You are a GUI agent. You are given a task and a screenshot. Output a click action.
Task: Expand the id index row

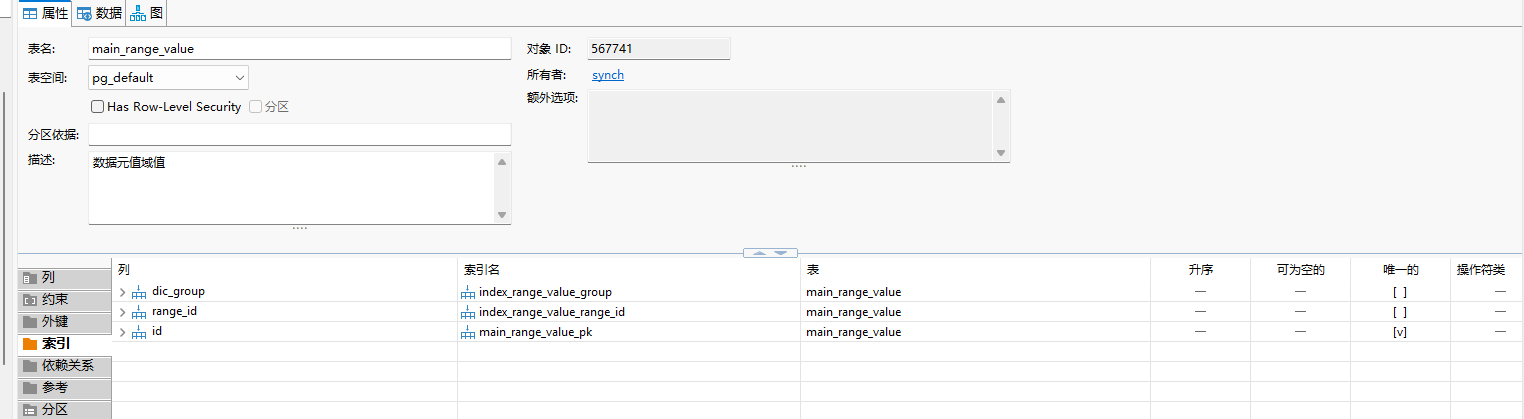click(123, 332)
